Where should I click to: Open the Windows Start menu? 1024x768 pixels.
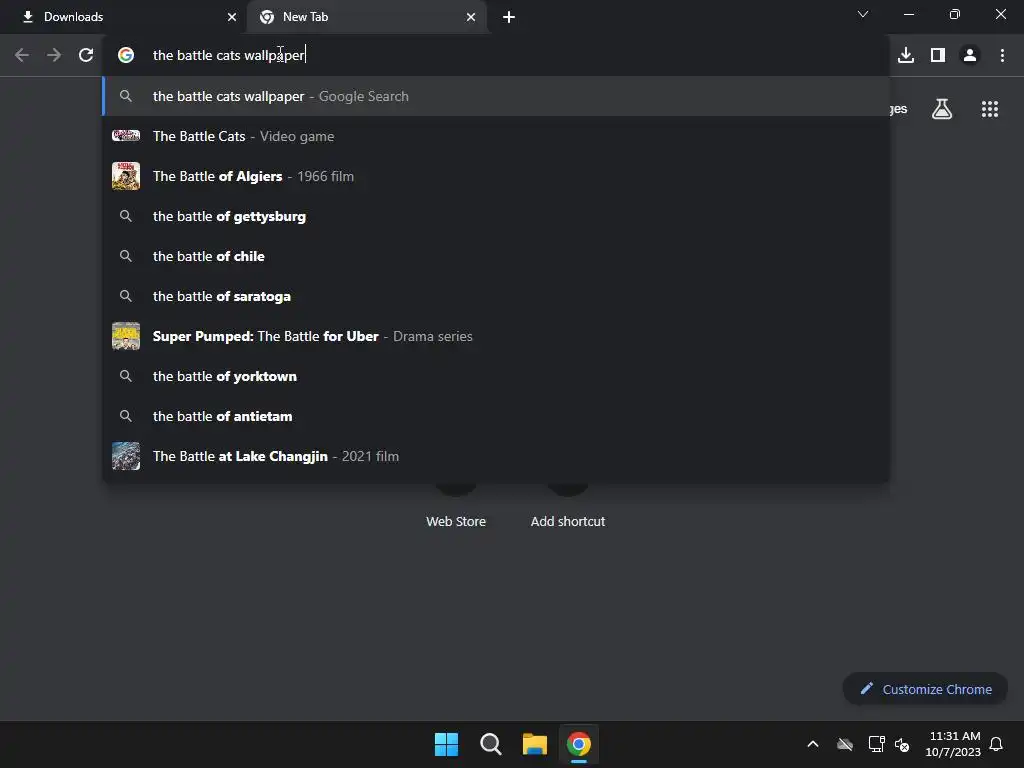point(447,744)
